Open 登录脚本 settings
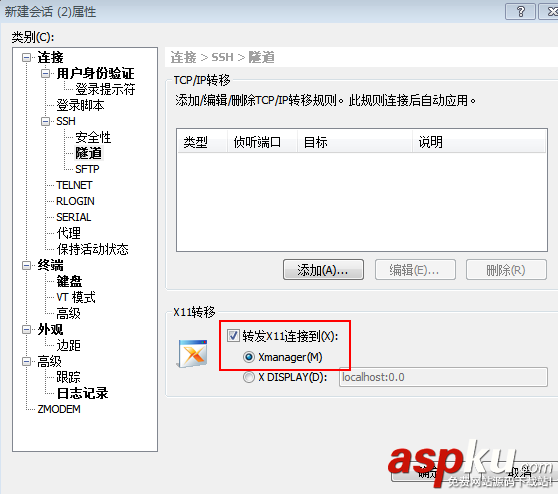 (x=80, y=105)
